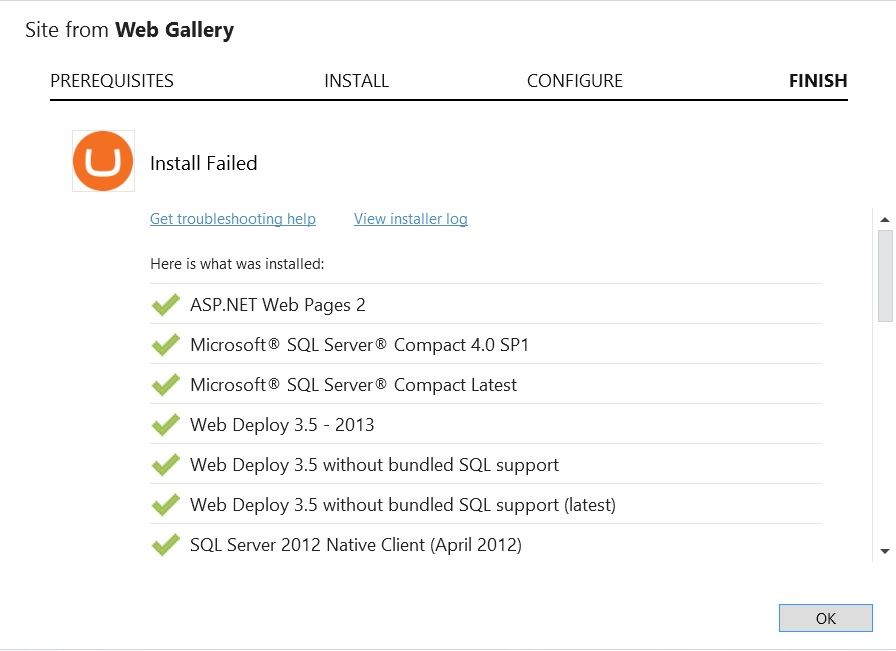This screenshot has width=896, height=651.
Task: Go to the CONFIGURE step tab
Action: tap(575, 81)
